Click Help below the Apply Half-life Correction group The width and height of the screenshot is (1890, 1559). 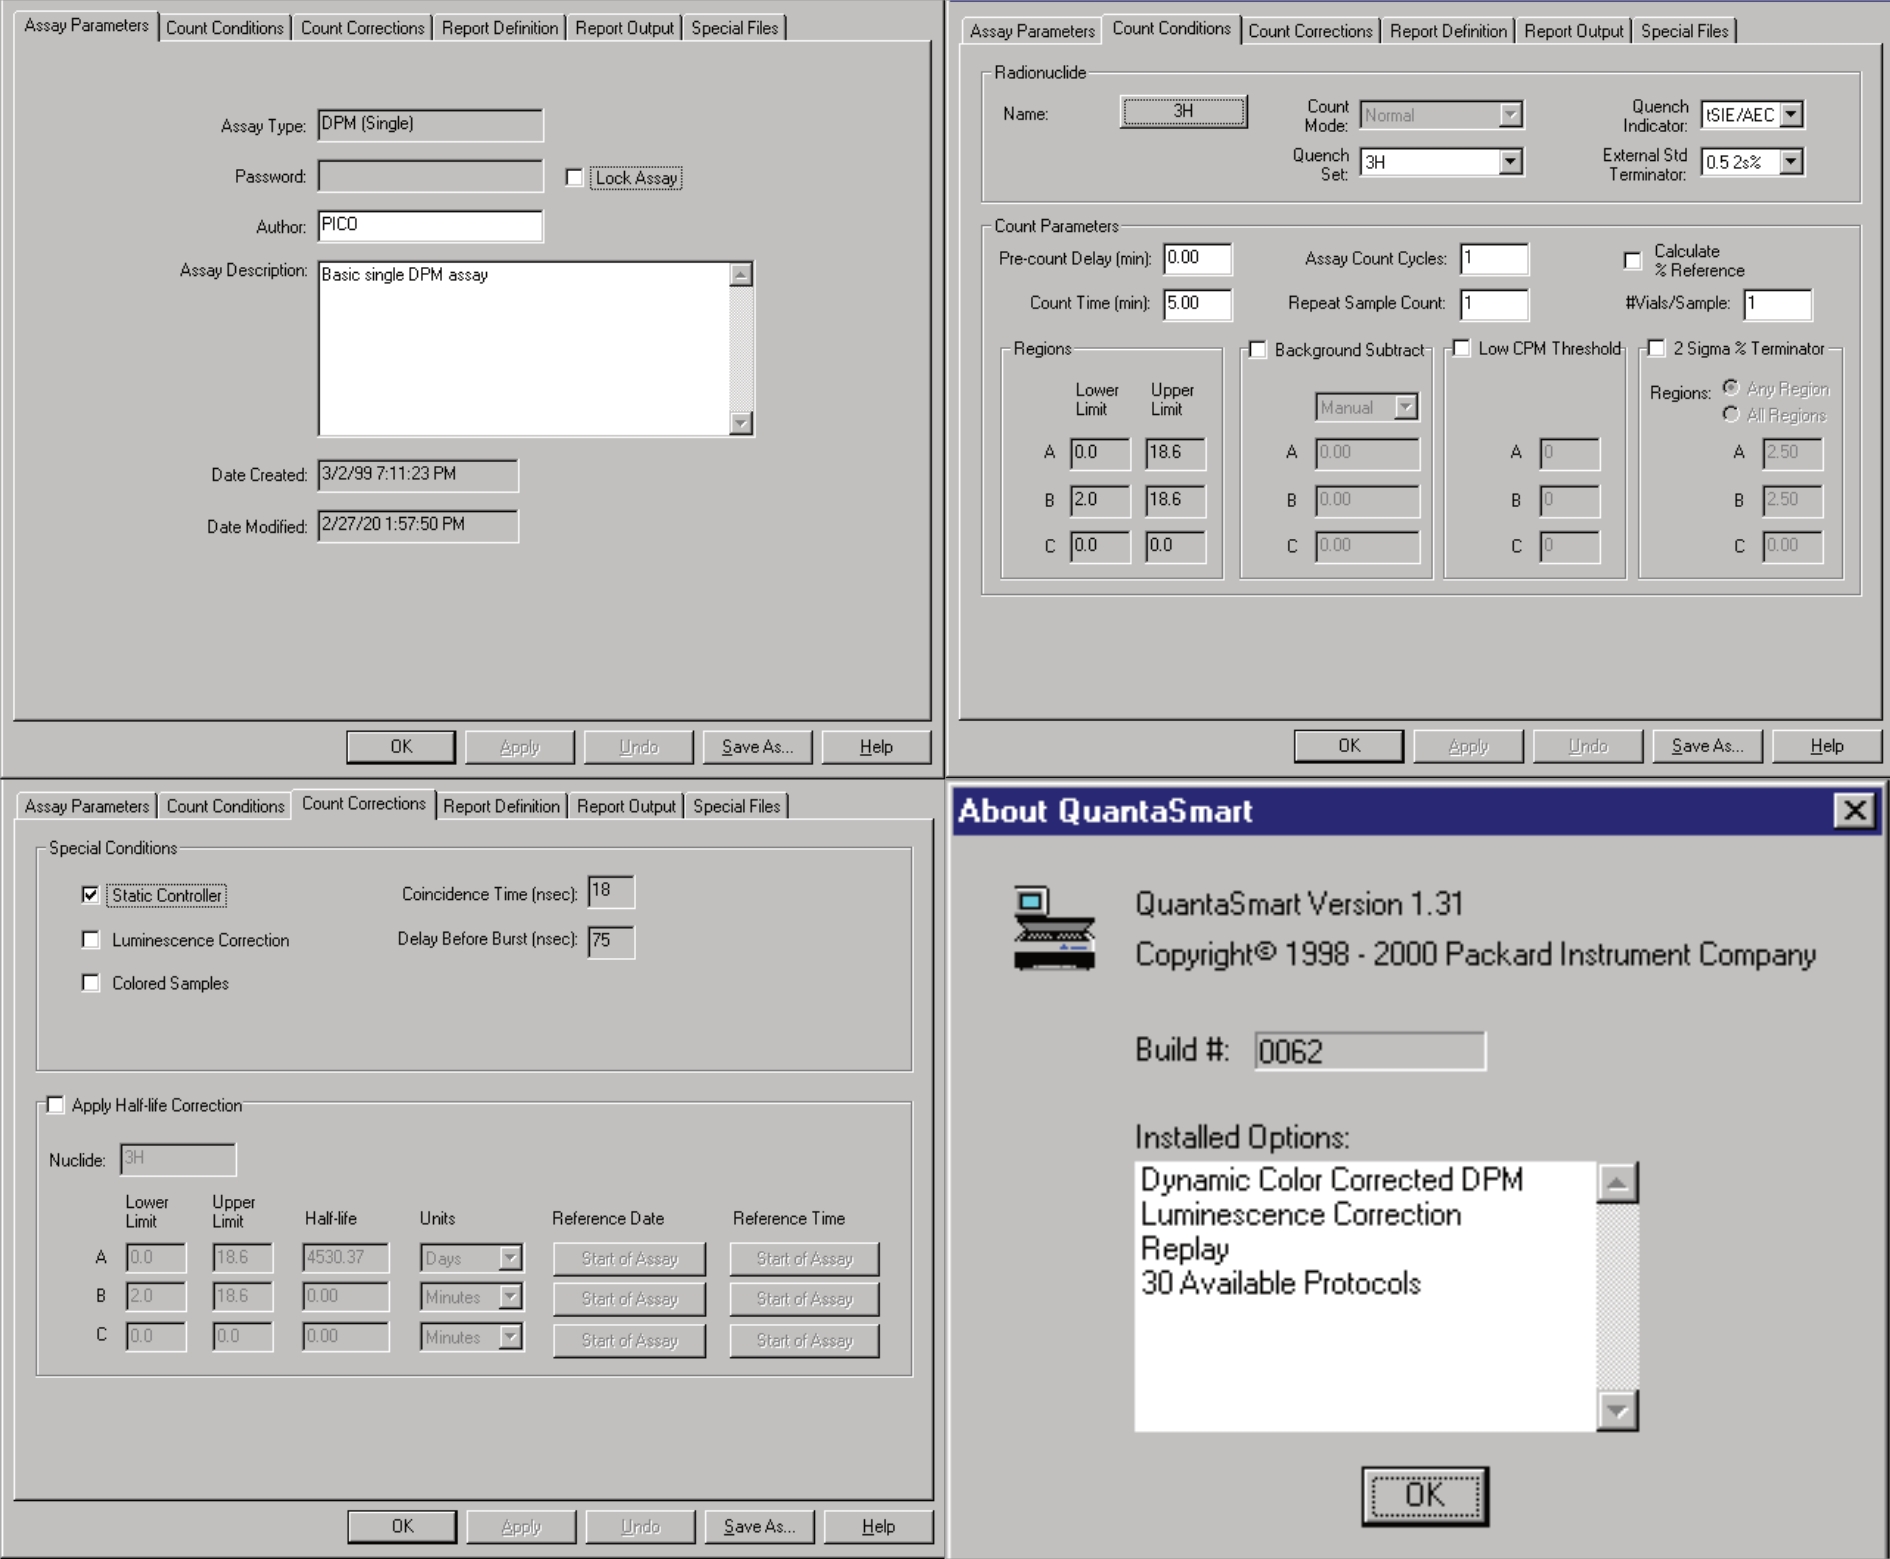point(878,1526)
